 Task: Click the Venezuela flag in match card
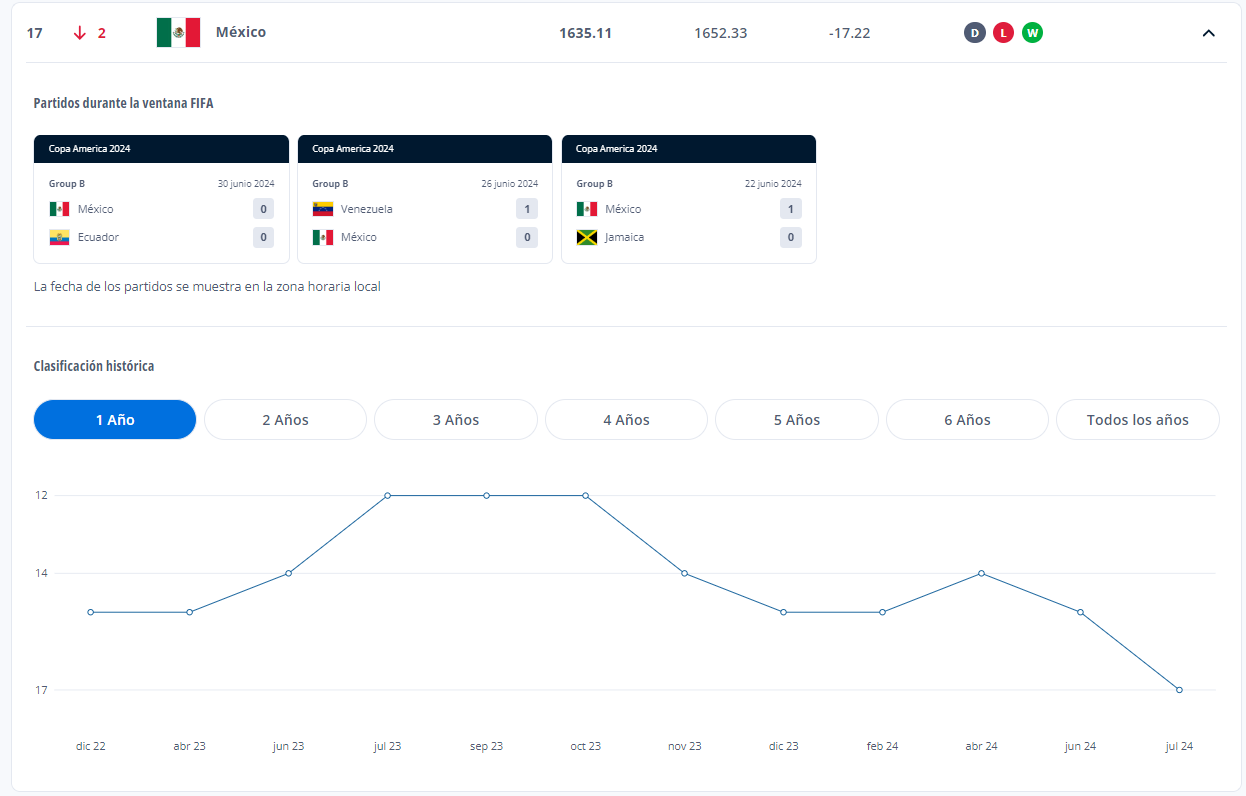[323, 209]
